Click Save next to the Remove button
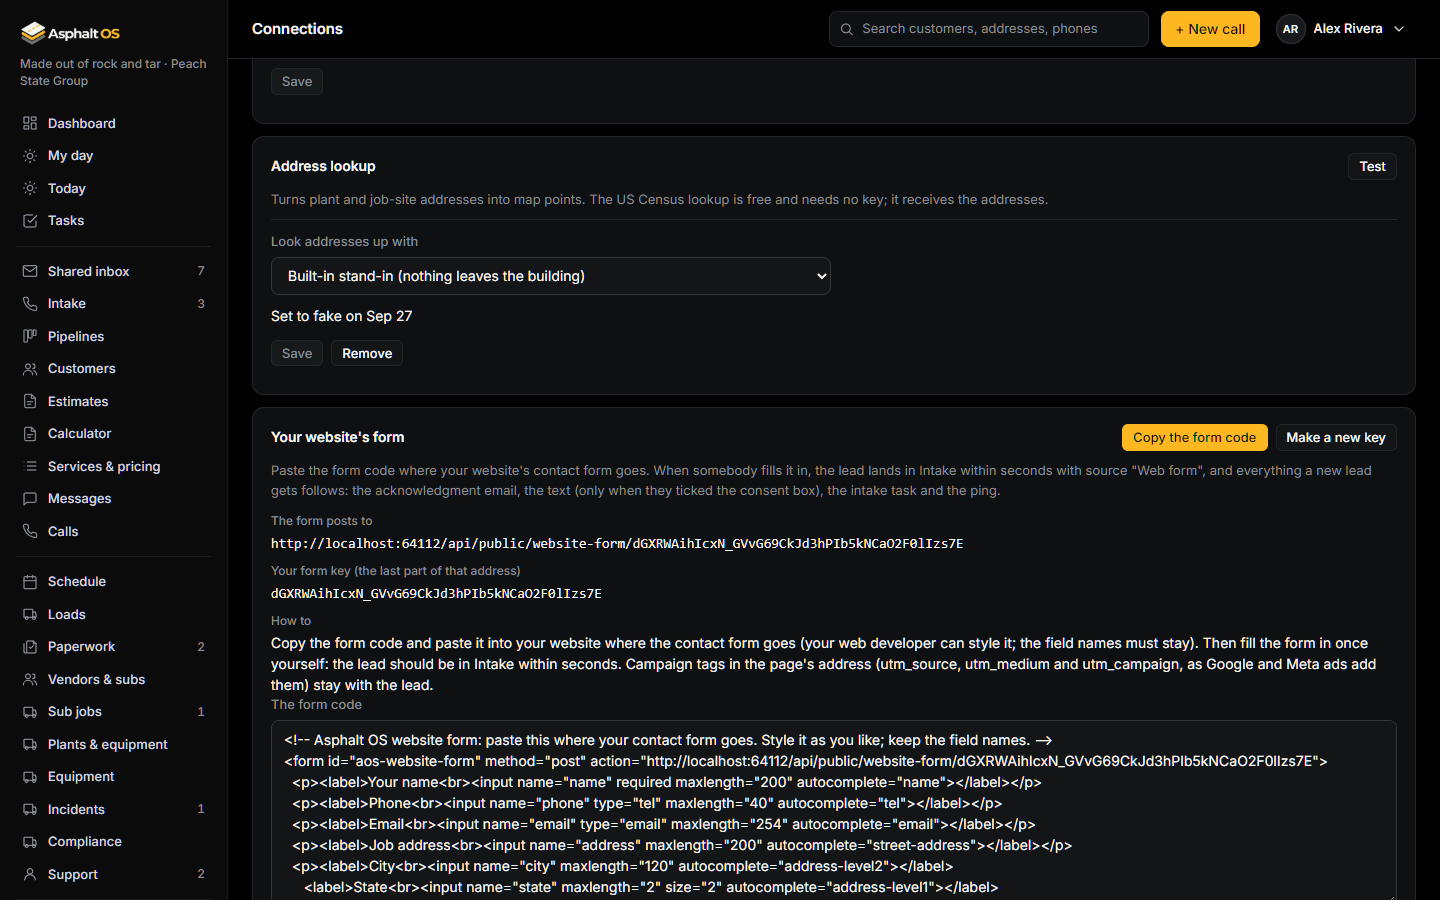 coord(297,353)
